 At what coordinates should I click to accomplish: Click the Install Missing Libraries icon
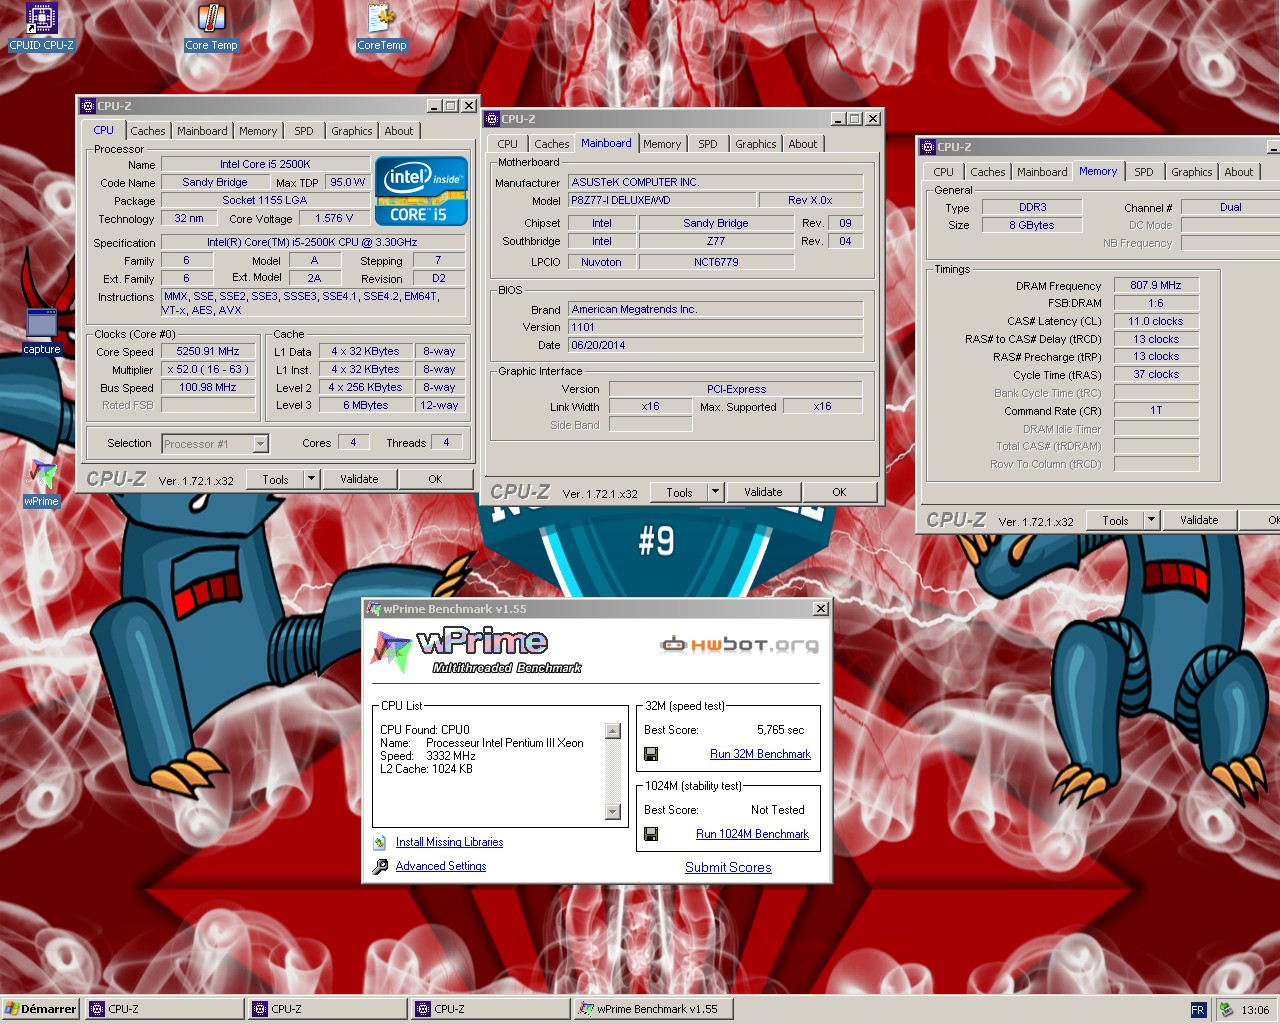pyautogui.click(x=380, y=843)
